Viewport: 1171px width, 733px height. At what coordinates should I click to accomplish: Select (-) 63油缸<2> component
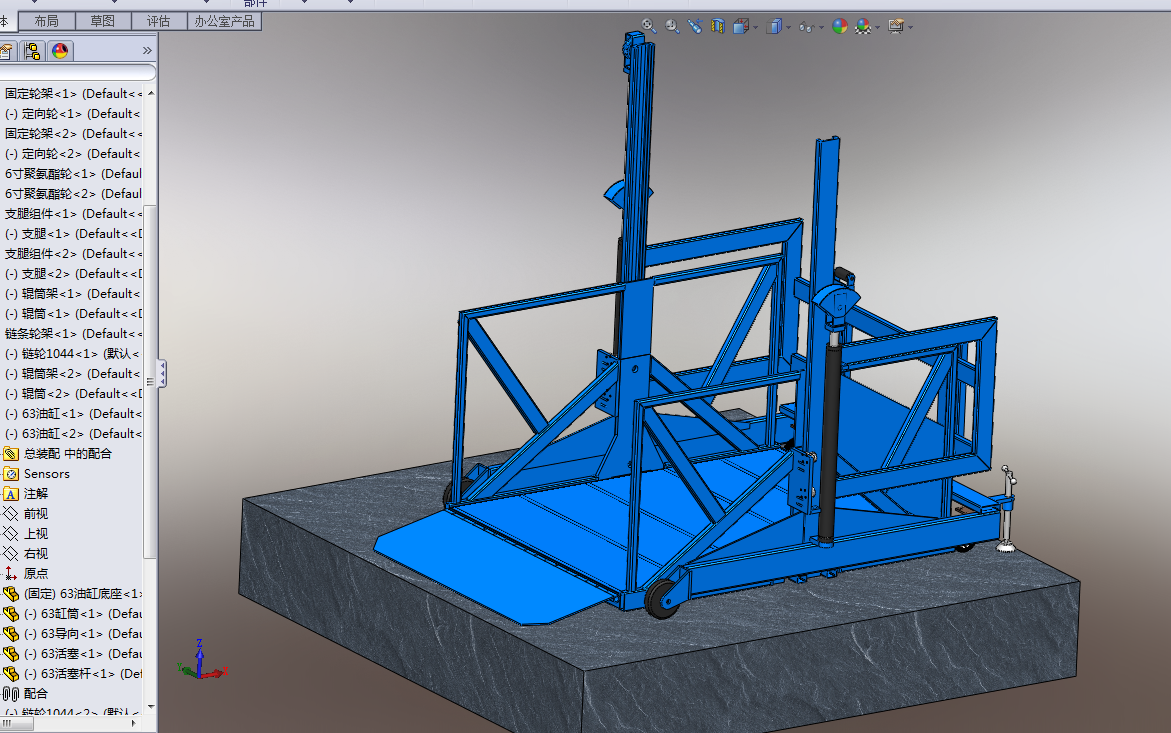pos(72,434)
